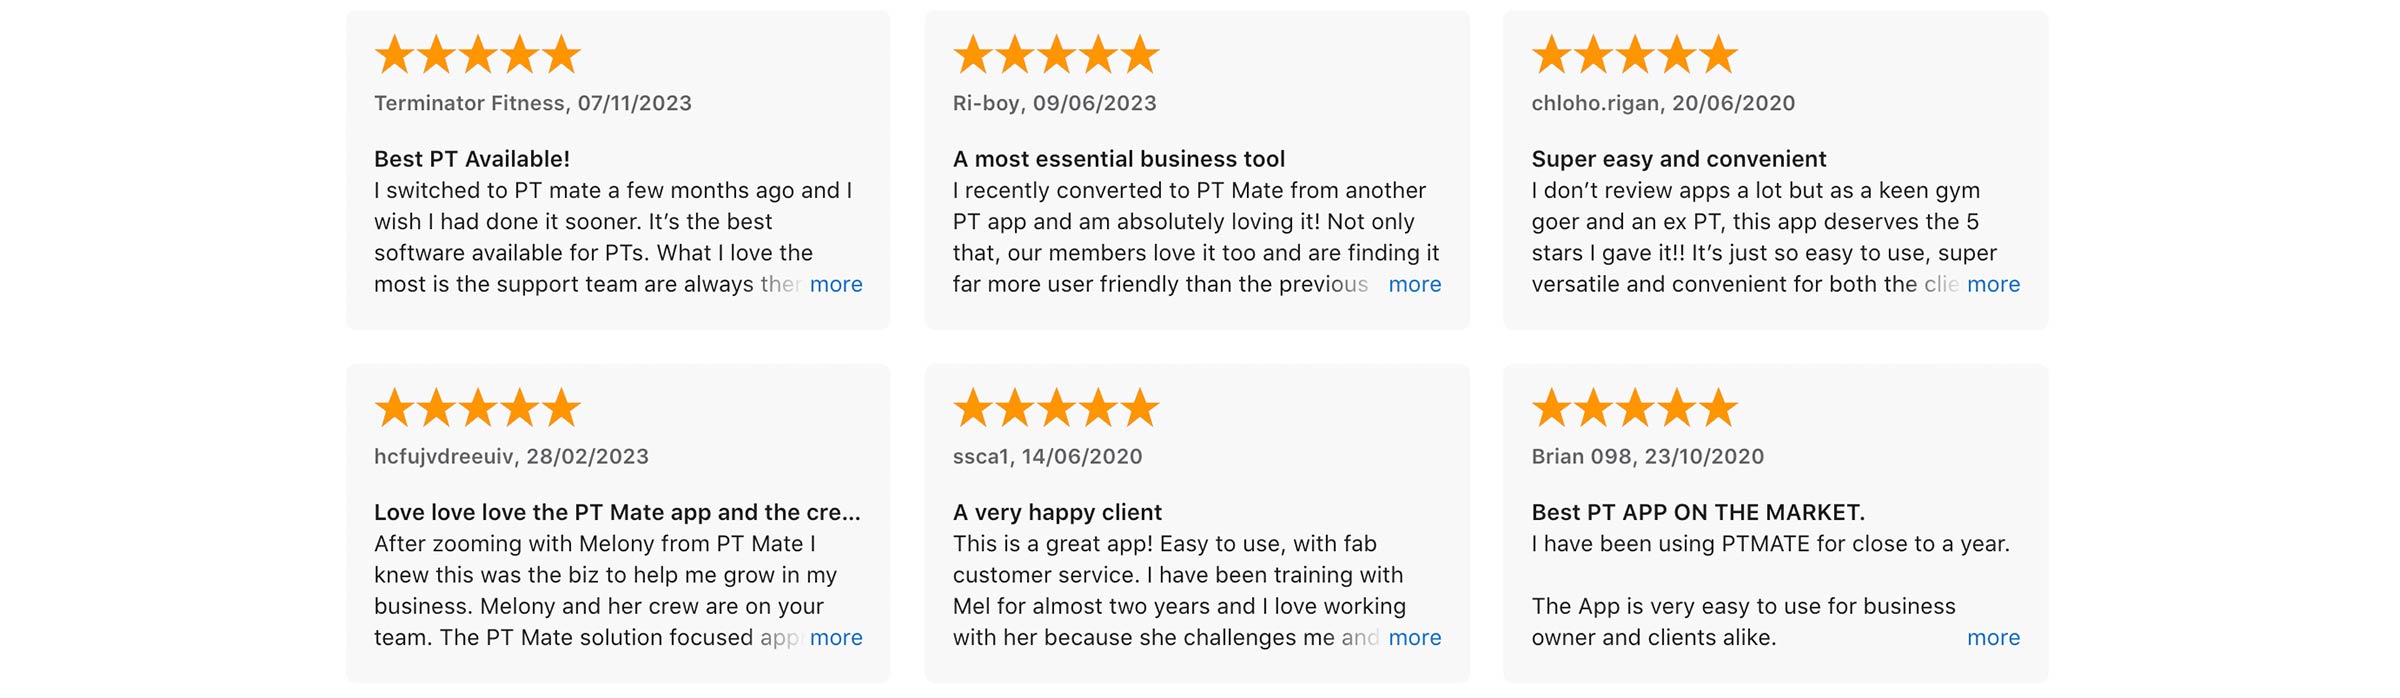Show more of hcfujvdreeuiv's review
2400x698 pixels.
(x=836, y=637)
